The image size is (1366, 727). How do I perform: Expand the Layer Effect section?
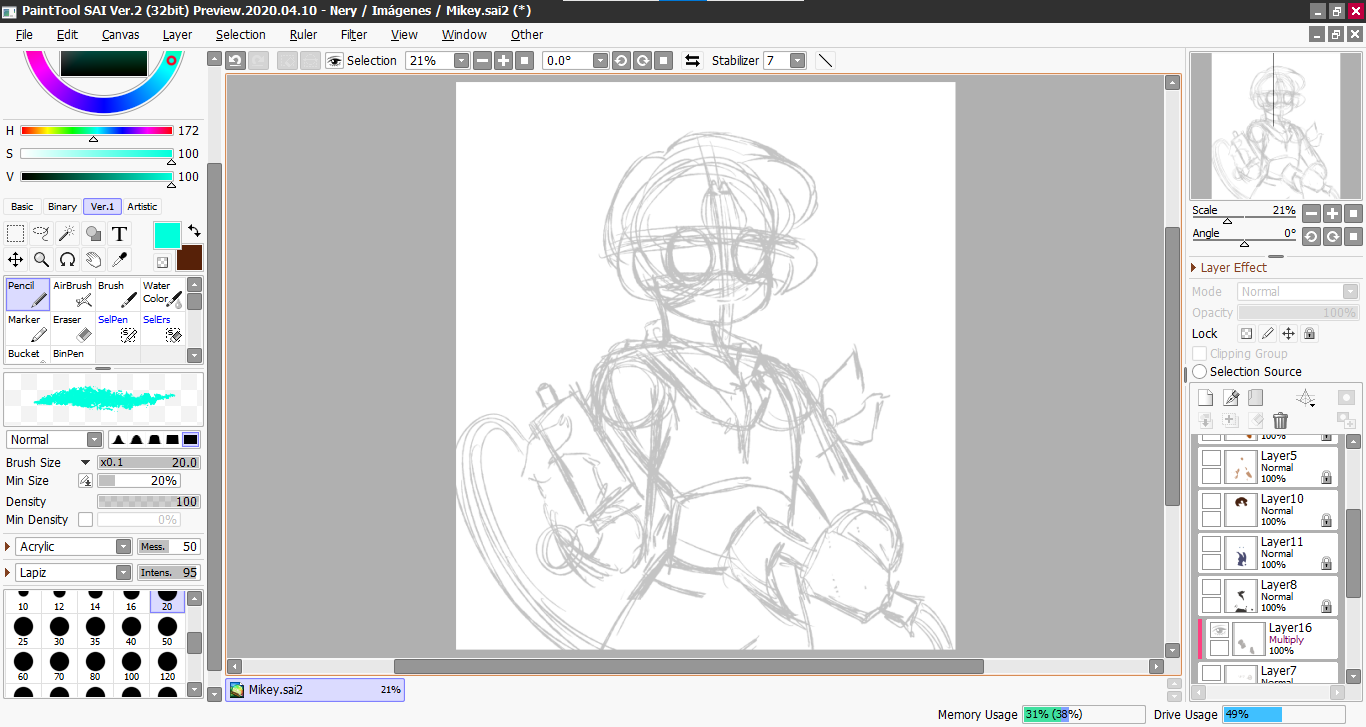pyautogui.click(x=1194, y=268)
